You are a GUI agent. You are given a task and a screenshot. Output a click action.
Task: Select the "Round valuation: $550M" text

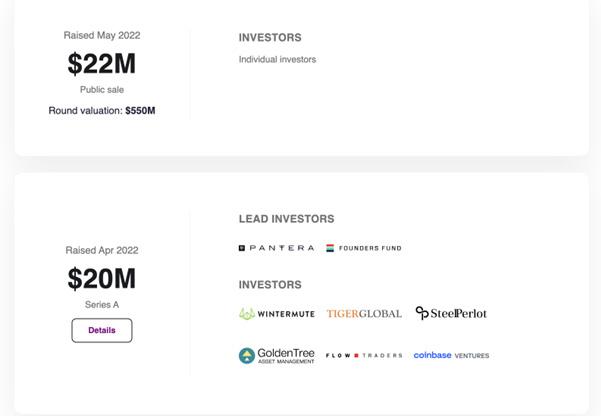point(101,111)
